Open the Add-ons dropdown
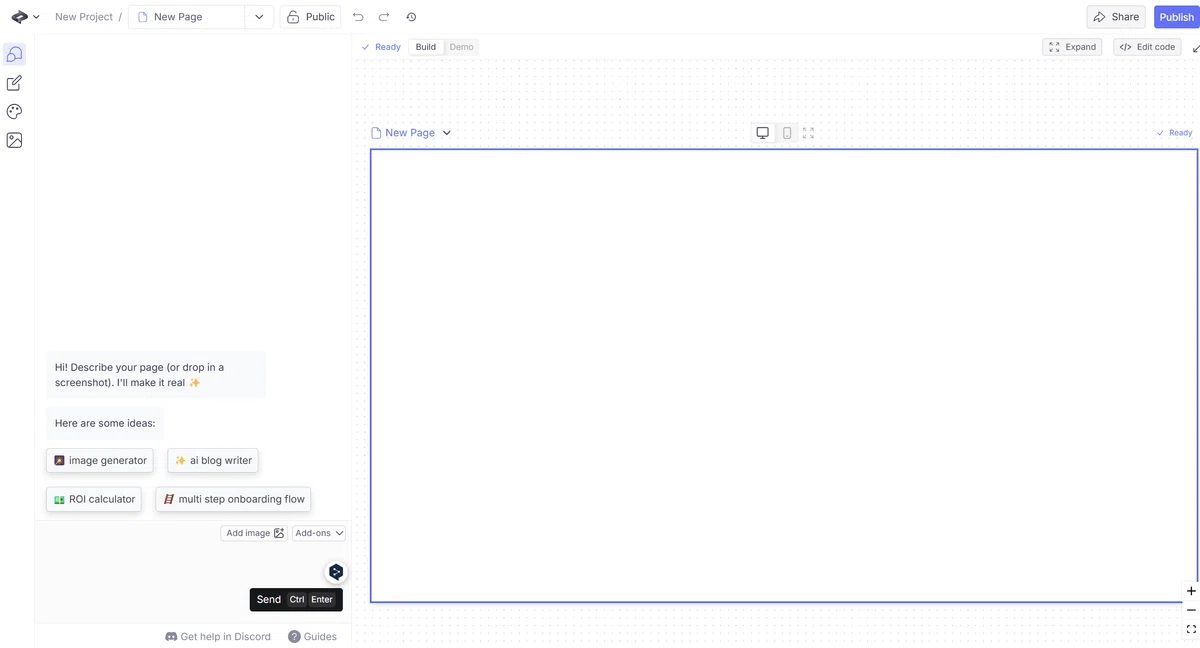The image size is (1200, 648). (319, 533)
